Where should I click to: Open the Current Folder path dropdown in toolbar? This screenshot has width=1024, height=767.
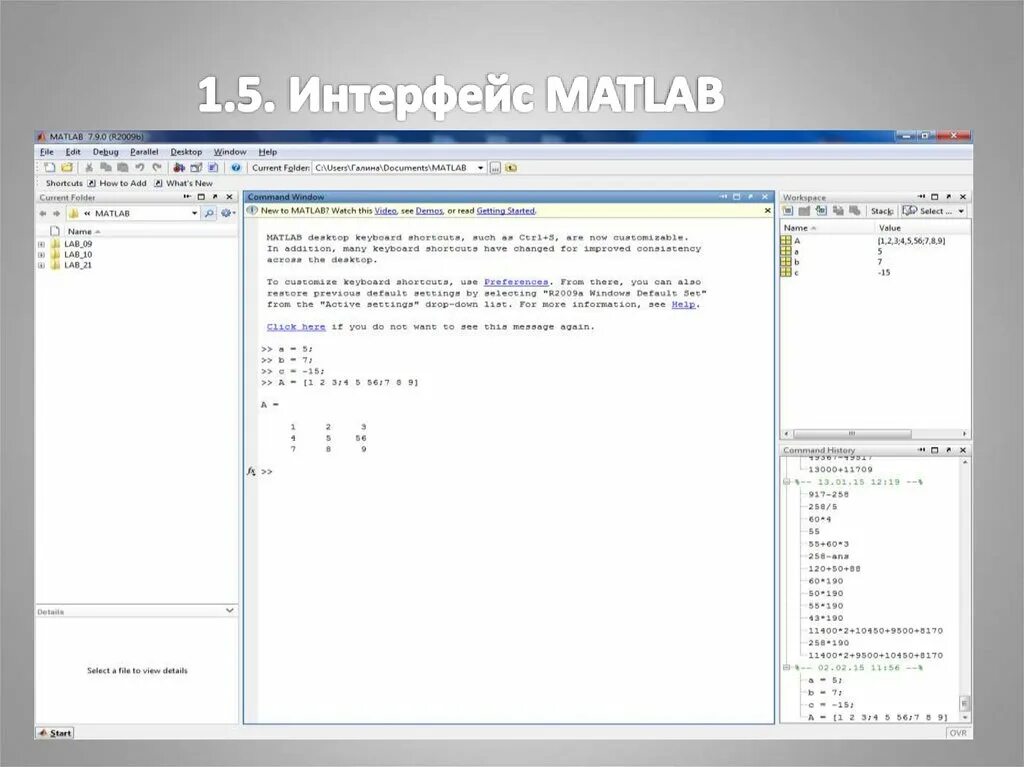tap(481, 168)
